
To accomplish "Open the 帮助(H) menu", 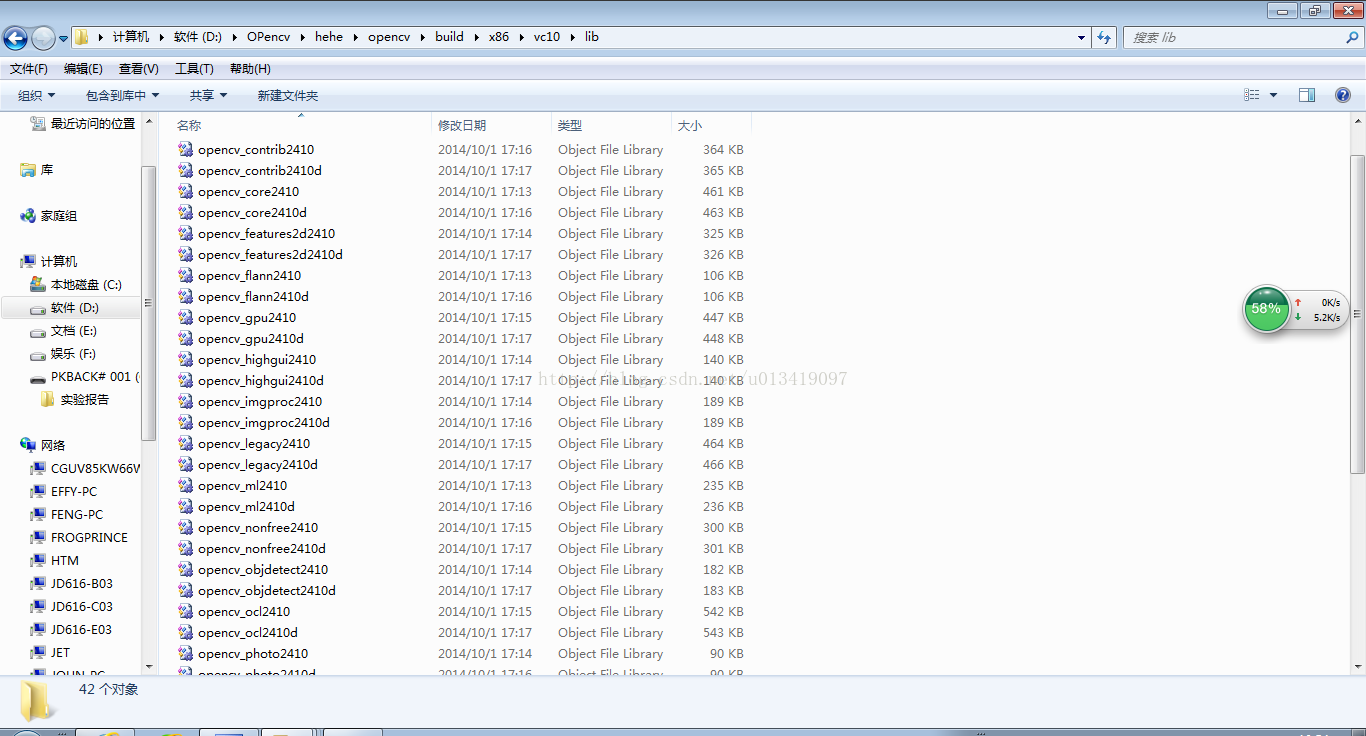I will (x=250, y=69).
